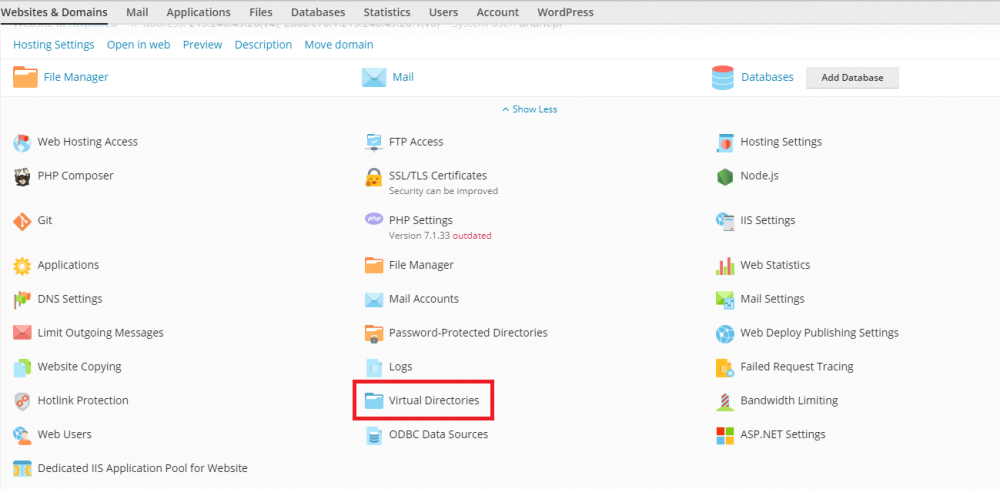Click the large Databases icon

point(723,77)
